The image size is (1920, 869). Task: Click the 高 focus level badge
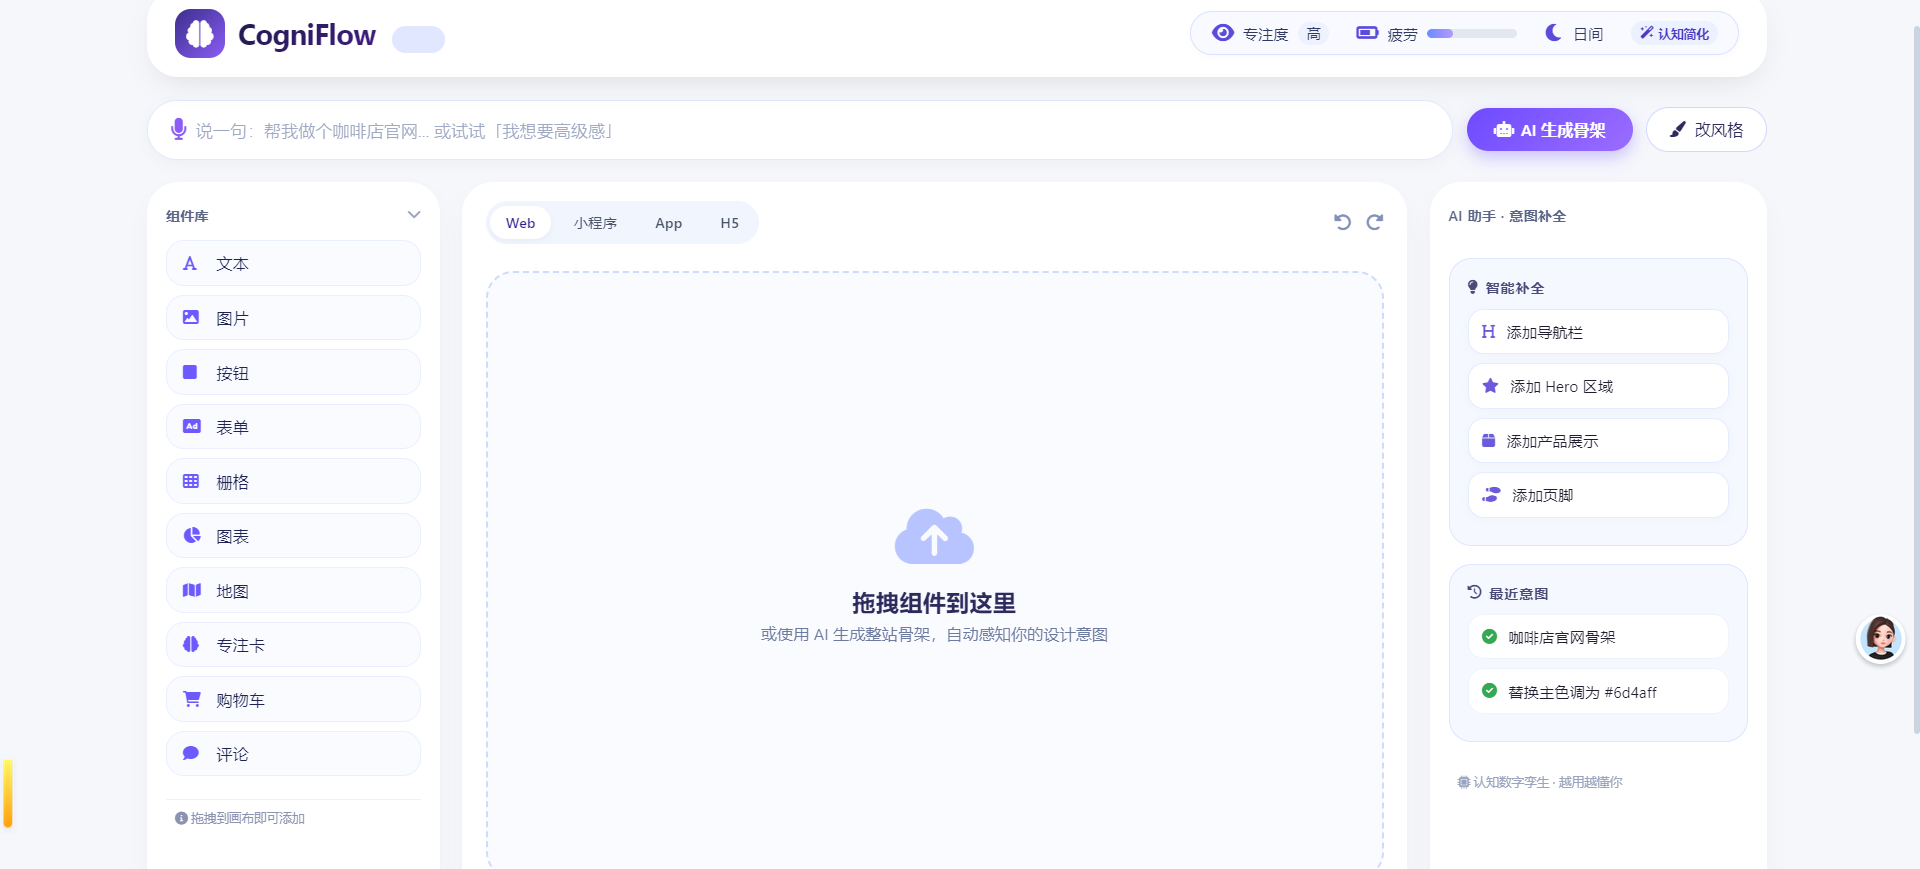tap(1314, 34)
